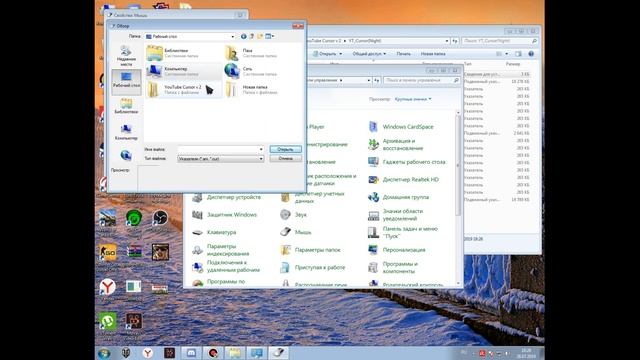Click the Тип column header in Explorer
Screen dimensions: 640x360
[x=468, y=64]
